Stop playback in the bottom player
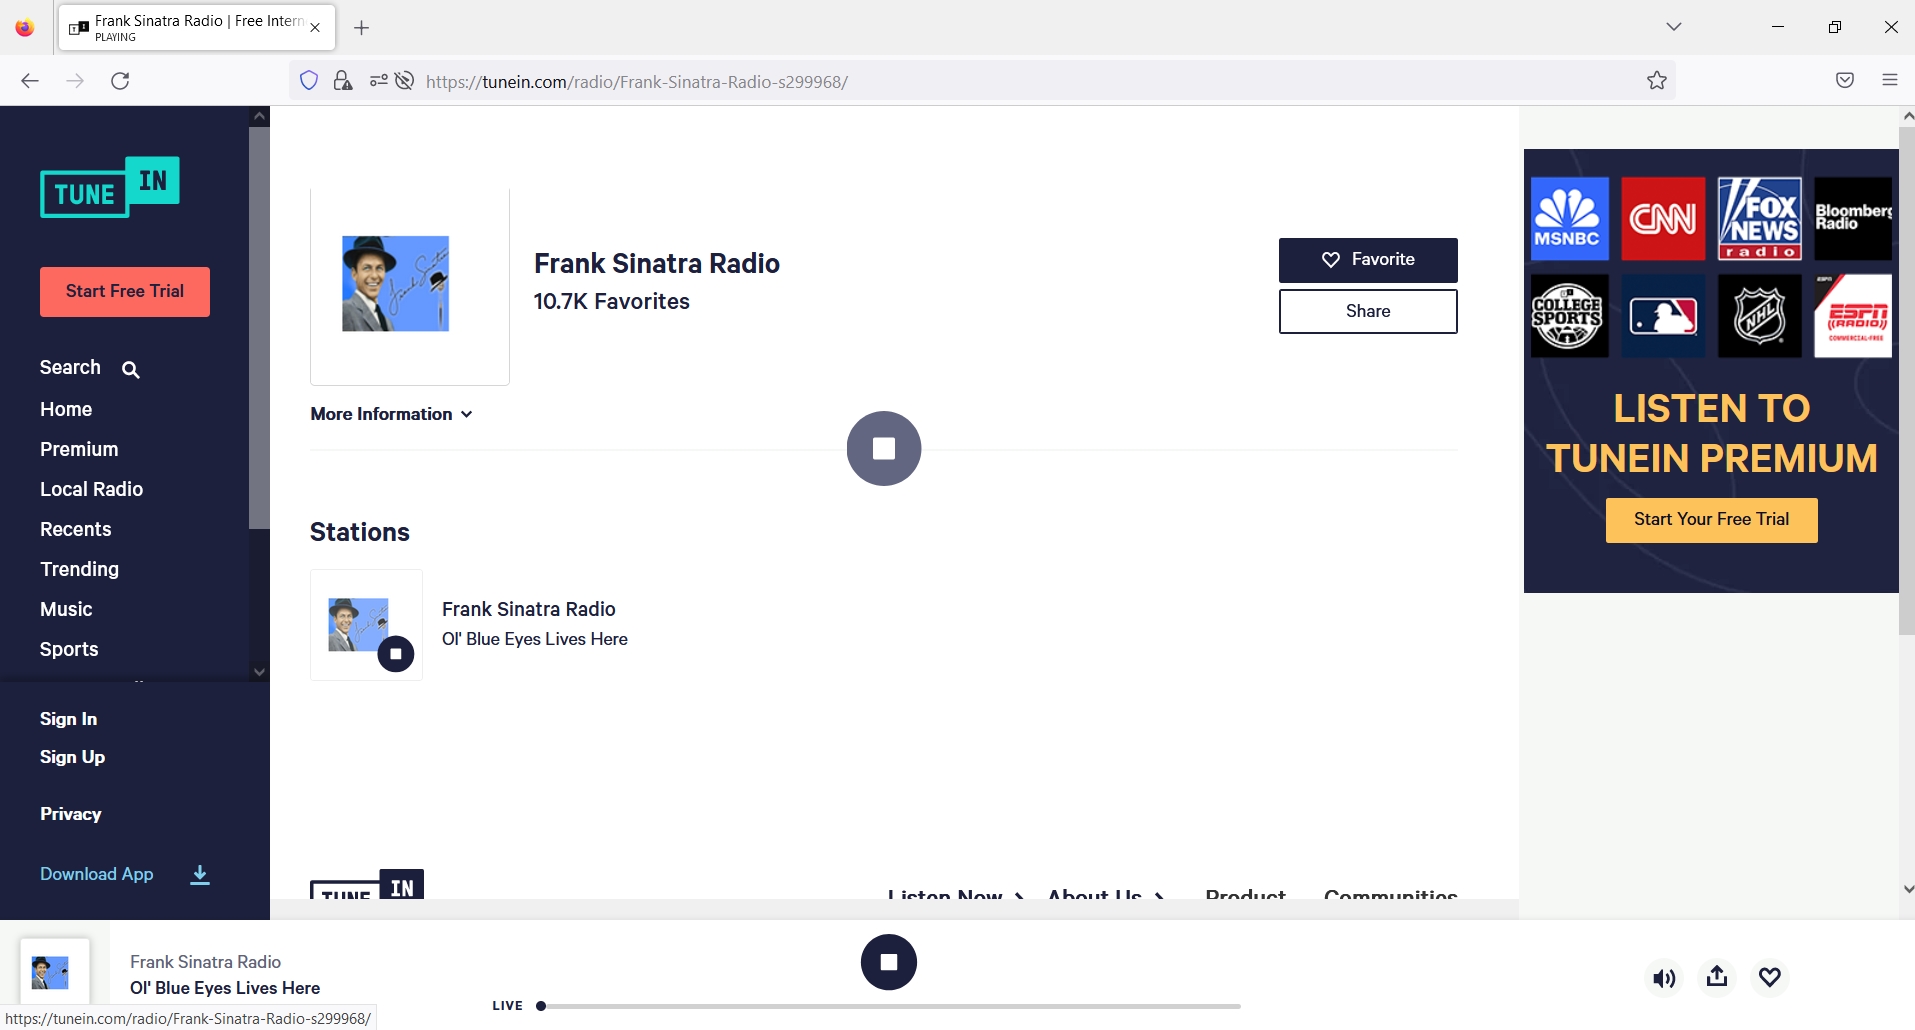This screenshot has height=1030, width=1915. coord(888,962)
